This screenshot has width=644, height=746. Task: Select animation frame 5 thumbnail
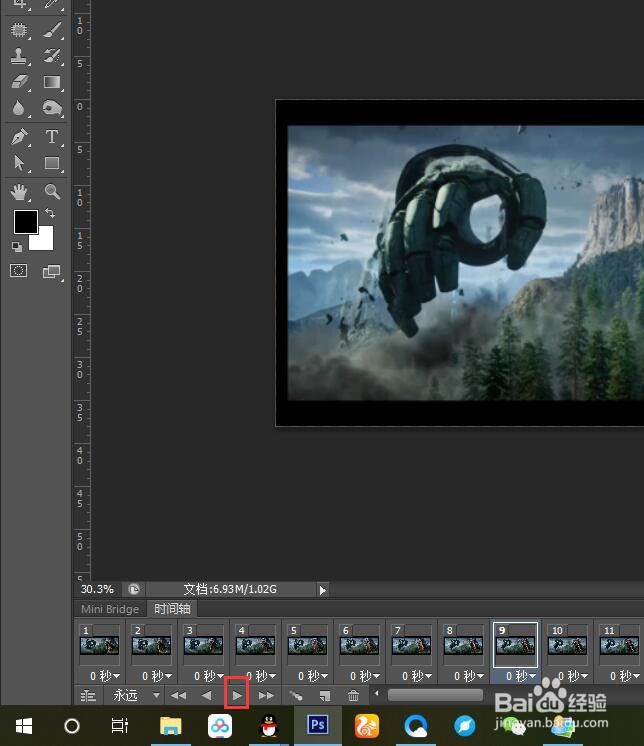[307, 645]
